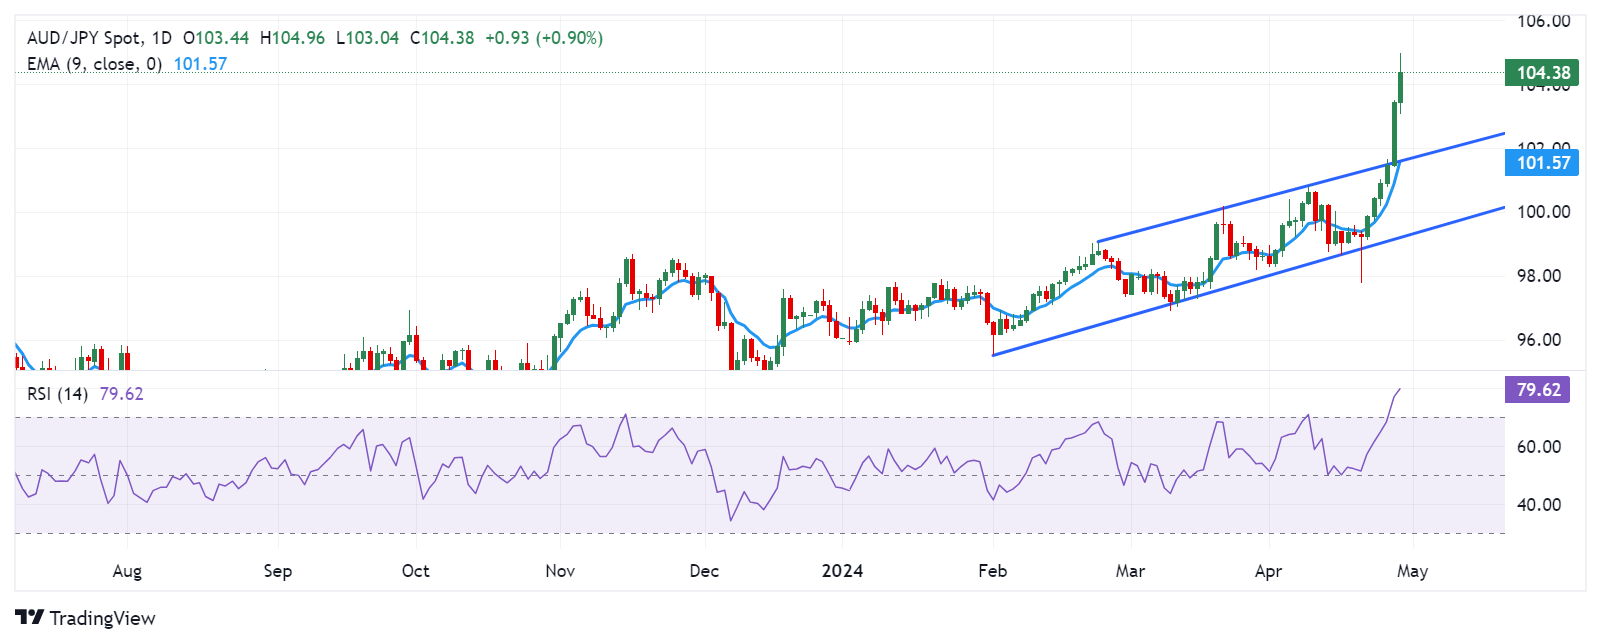This screenshot has height=644, width=1601.
Task: Click the blue 101.57 EMA price badge
Action: tap(1542, 163)
